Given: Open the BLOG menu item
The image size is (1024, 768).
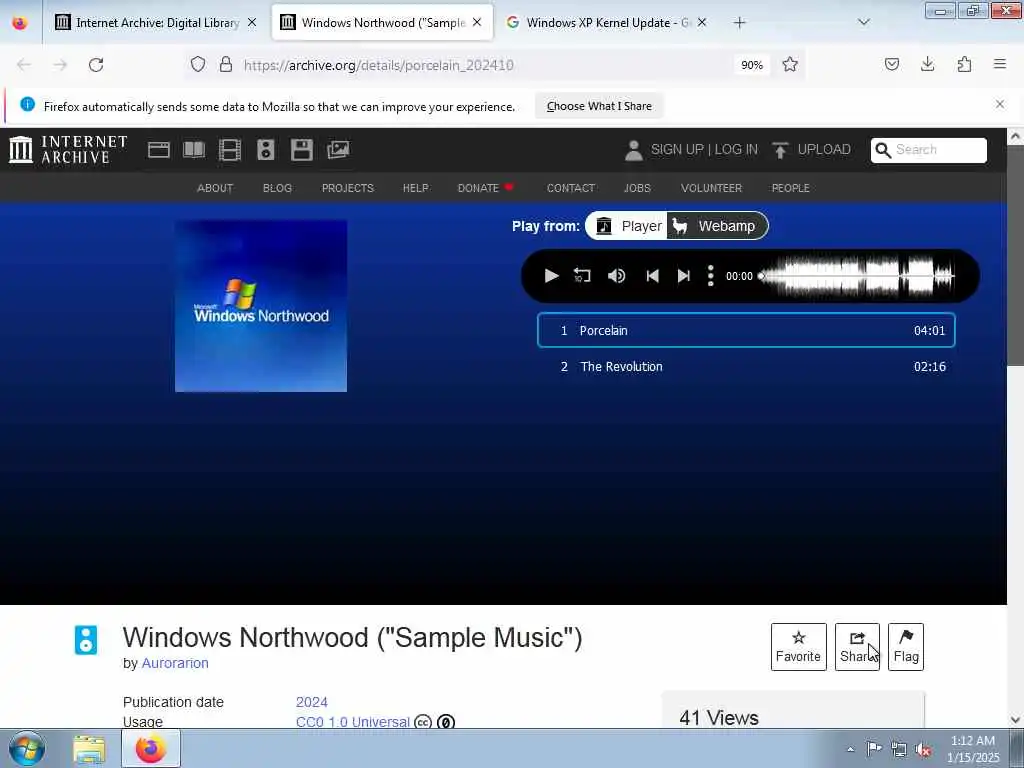Looking at the screenshot, I should click(277, 188).
